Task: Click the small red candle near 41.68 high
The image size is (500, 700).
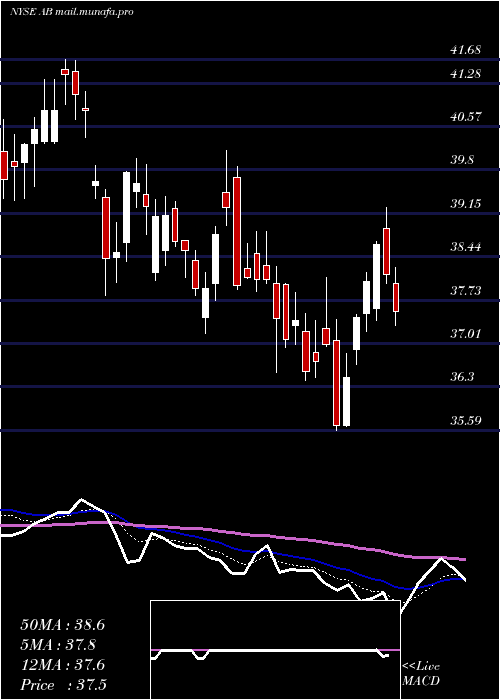Action: pos(65,71)
